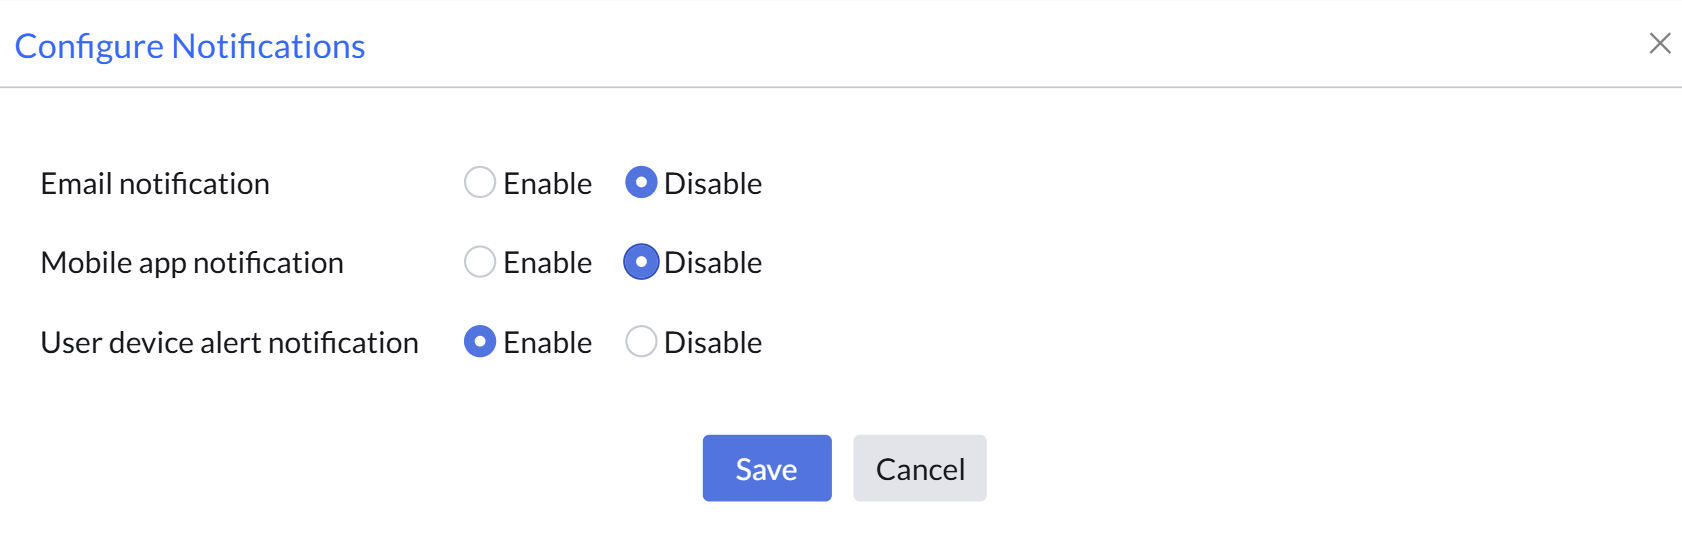Click the Disable text for Mobile app notification
This screenshot has height=556, width=1682.
pyautogui.click(x=713, y=263)
